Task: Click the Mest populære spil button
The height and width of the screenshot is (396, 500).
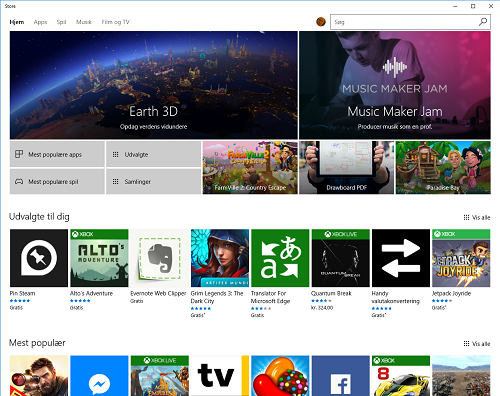Action: [57, 182]
